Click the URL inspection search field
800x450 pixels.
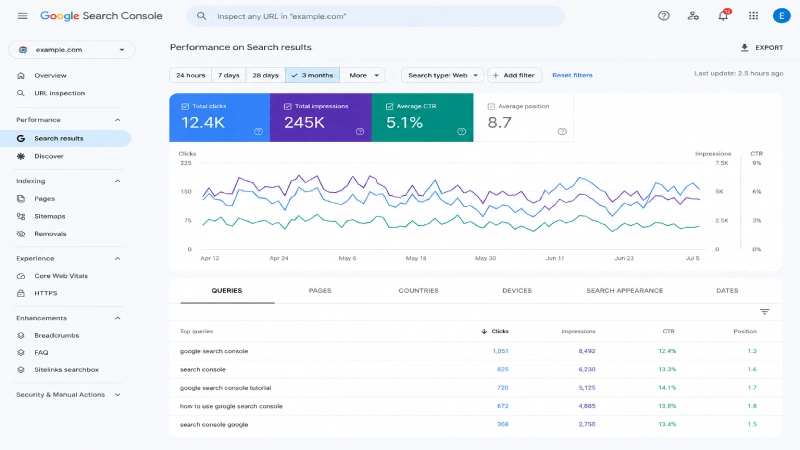coord(376,16)
